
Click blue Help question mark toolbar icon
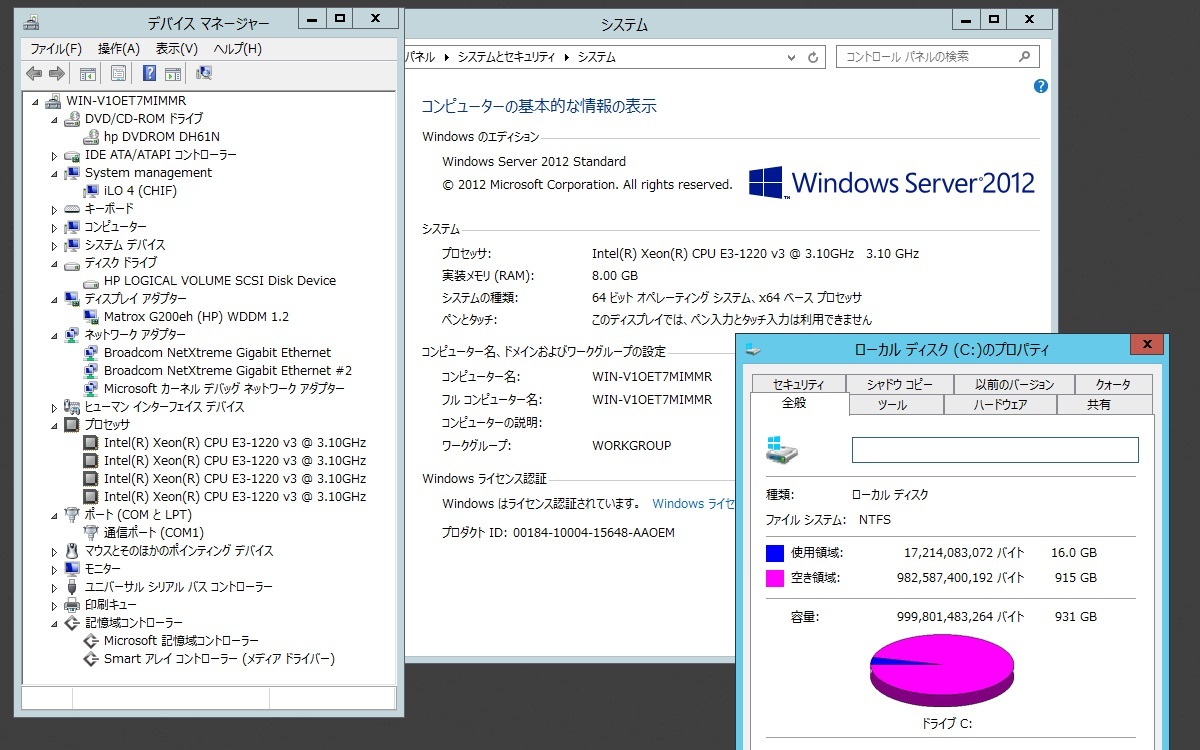pos(149,73)
